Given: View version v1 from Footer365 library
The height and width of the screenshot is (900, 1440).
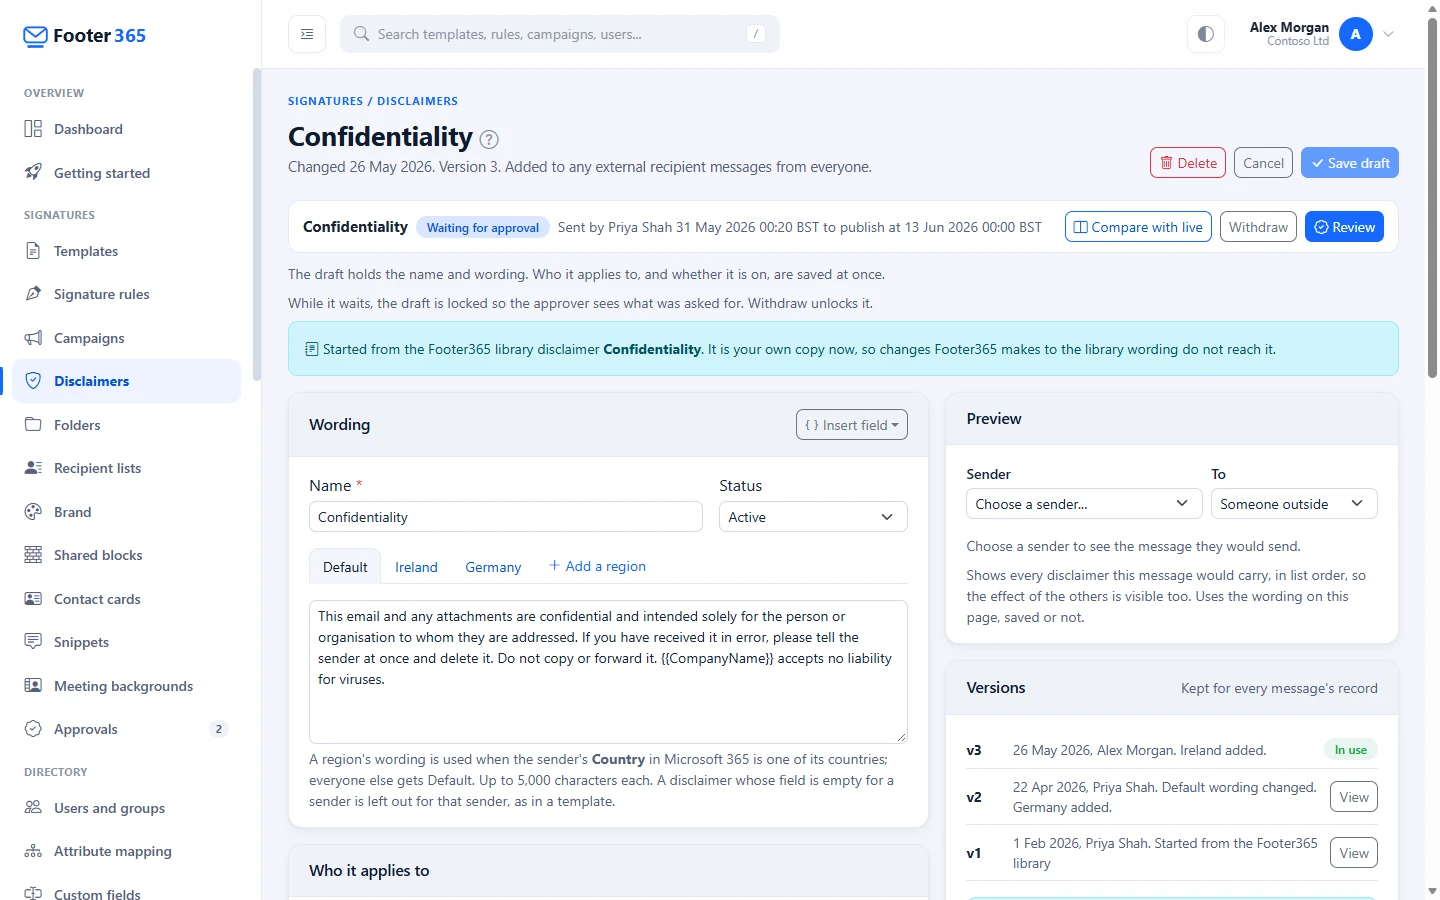Looking at the screenshot, I should pos(1354,853).
